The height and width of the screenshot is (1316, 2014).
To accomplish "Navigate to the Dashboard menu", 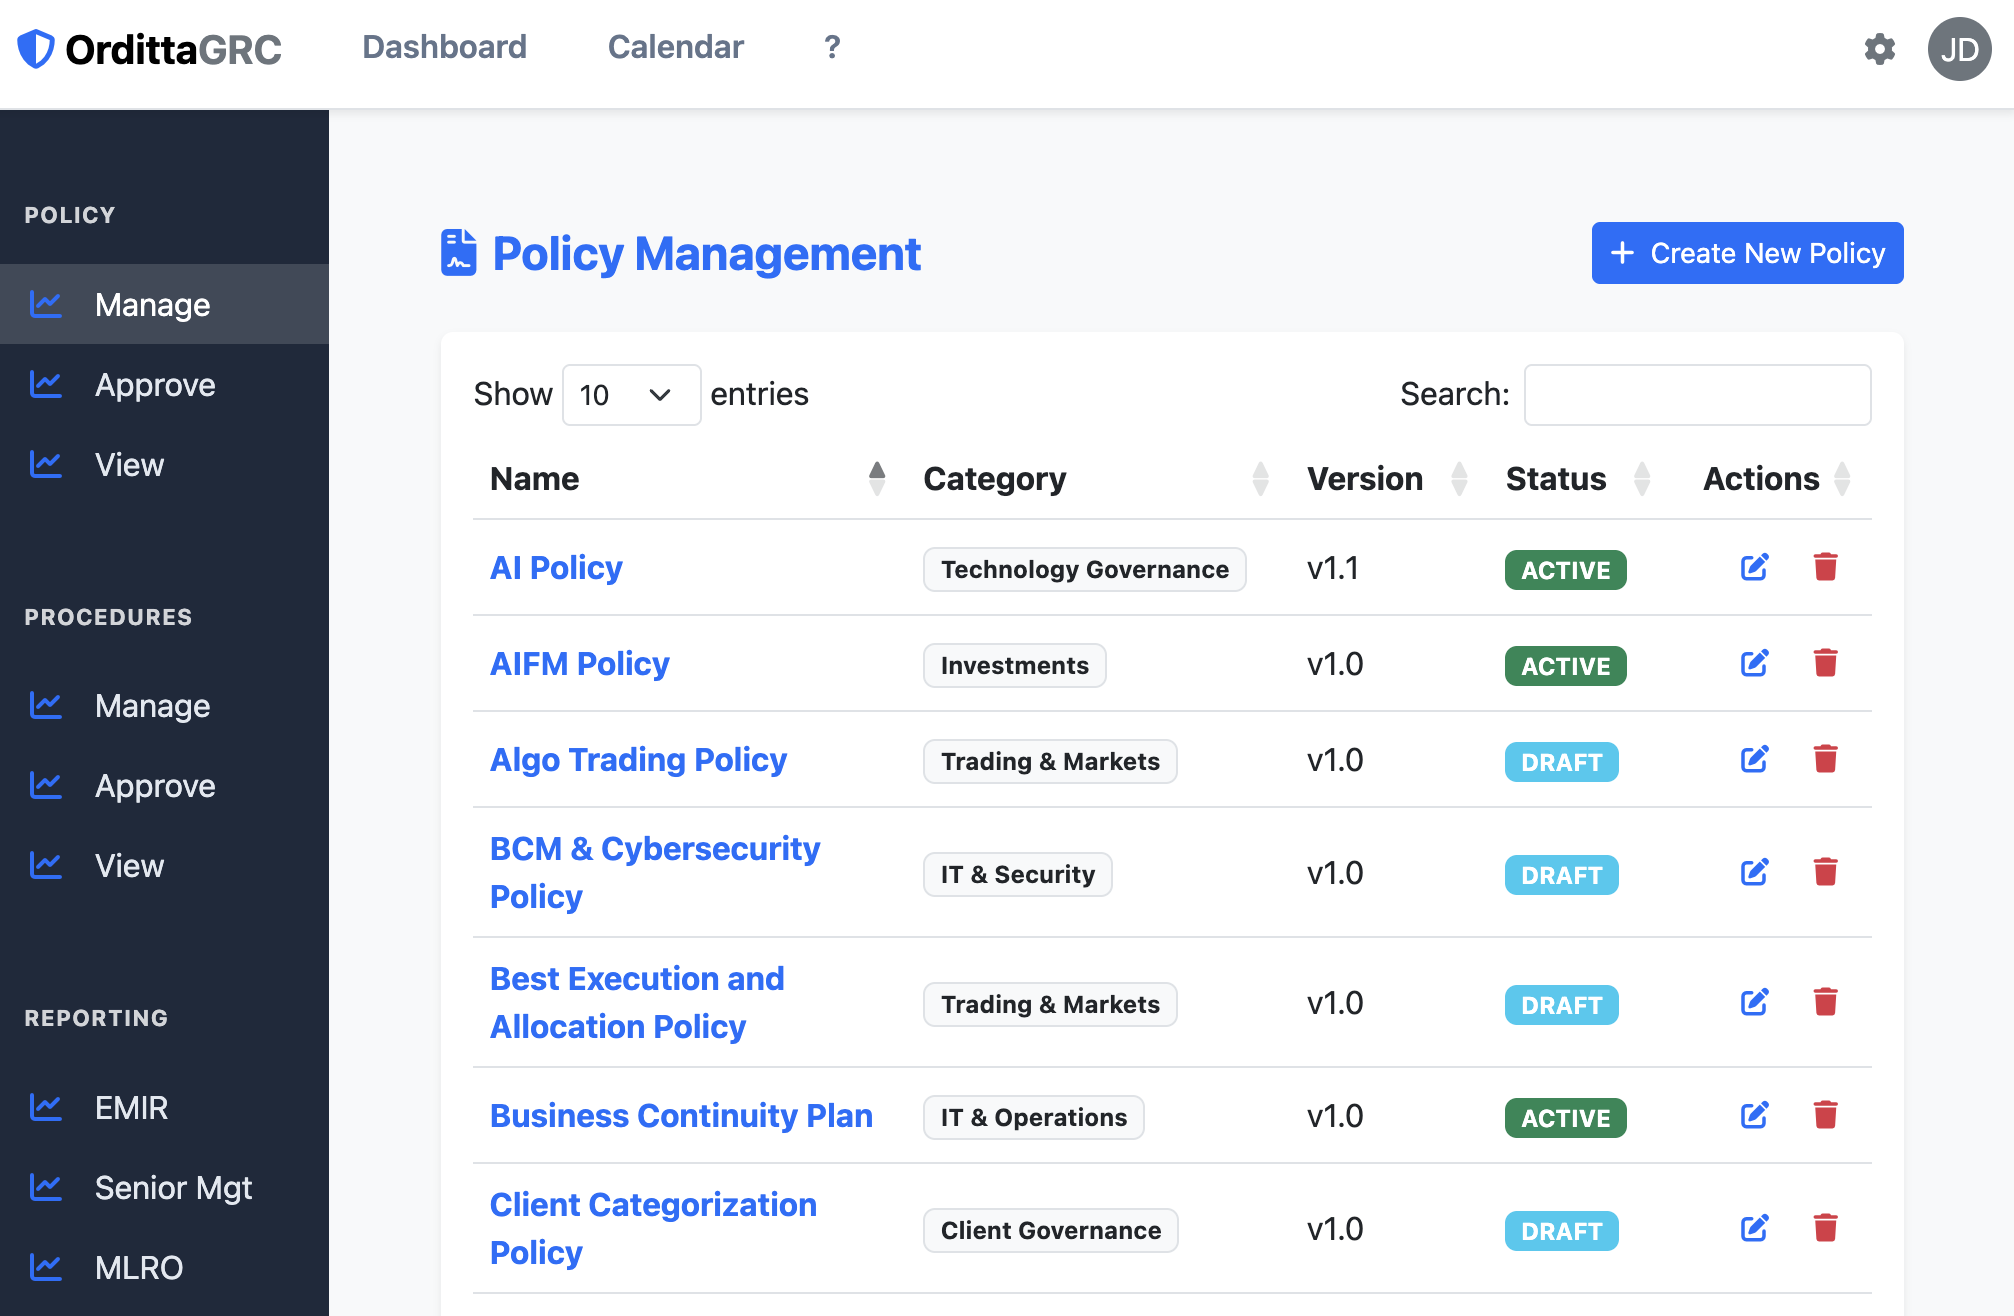I will [x=444, y=47].
